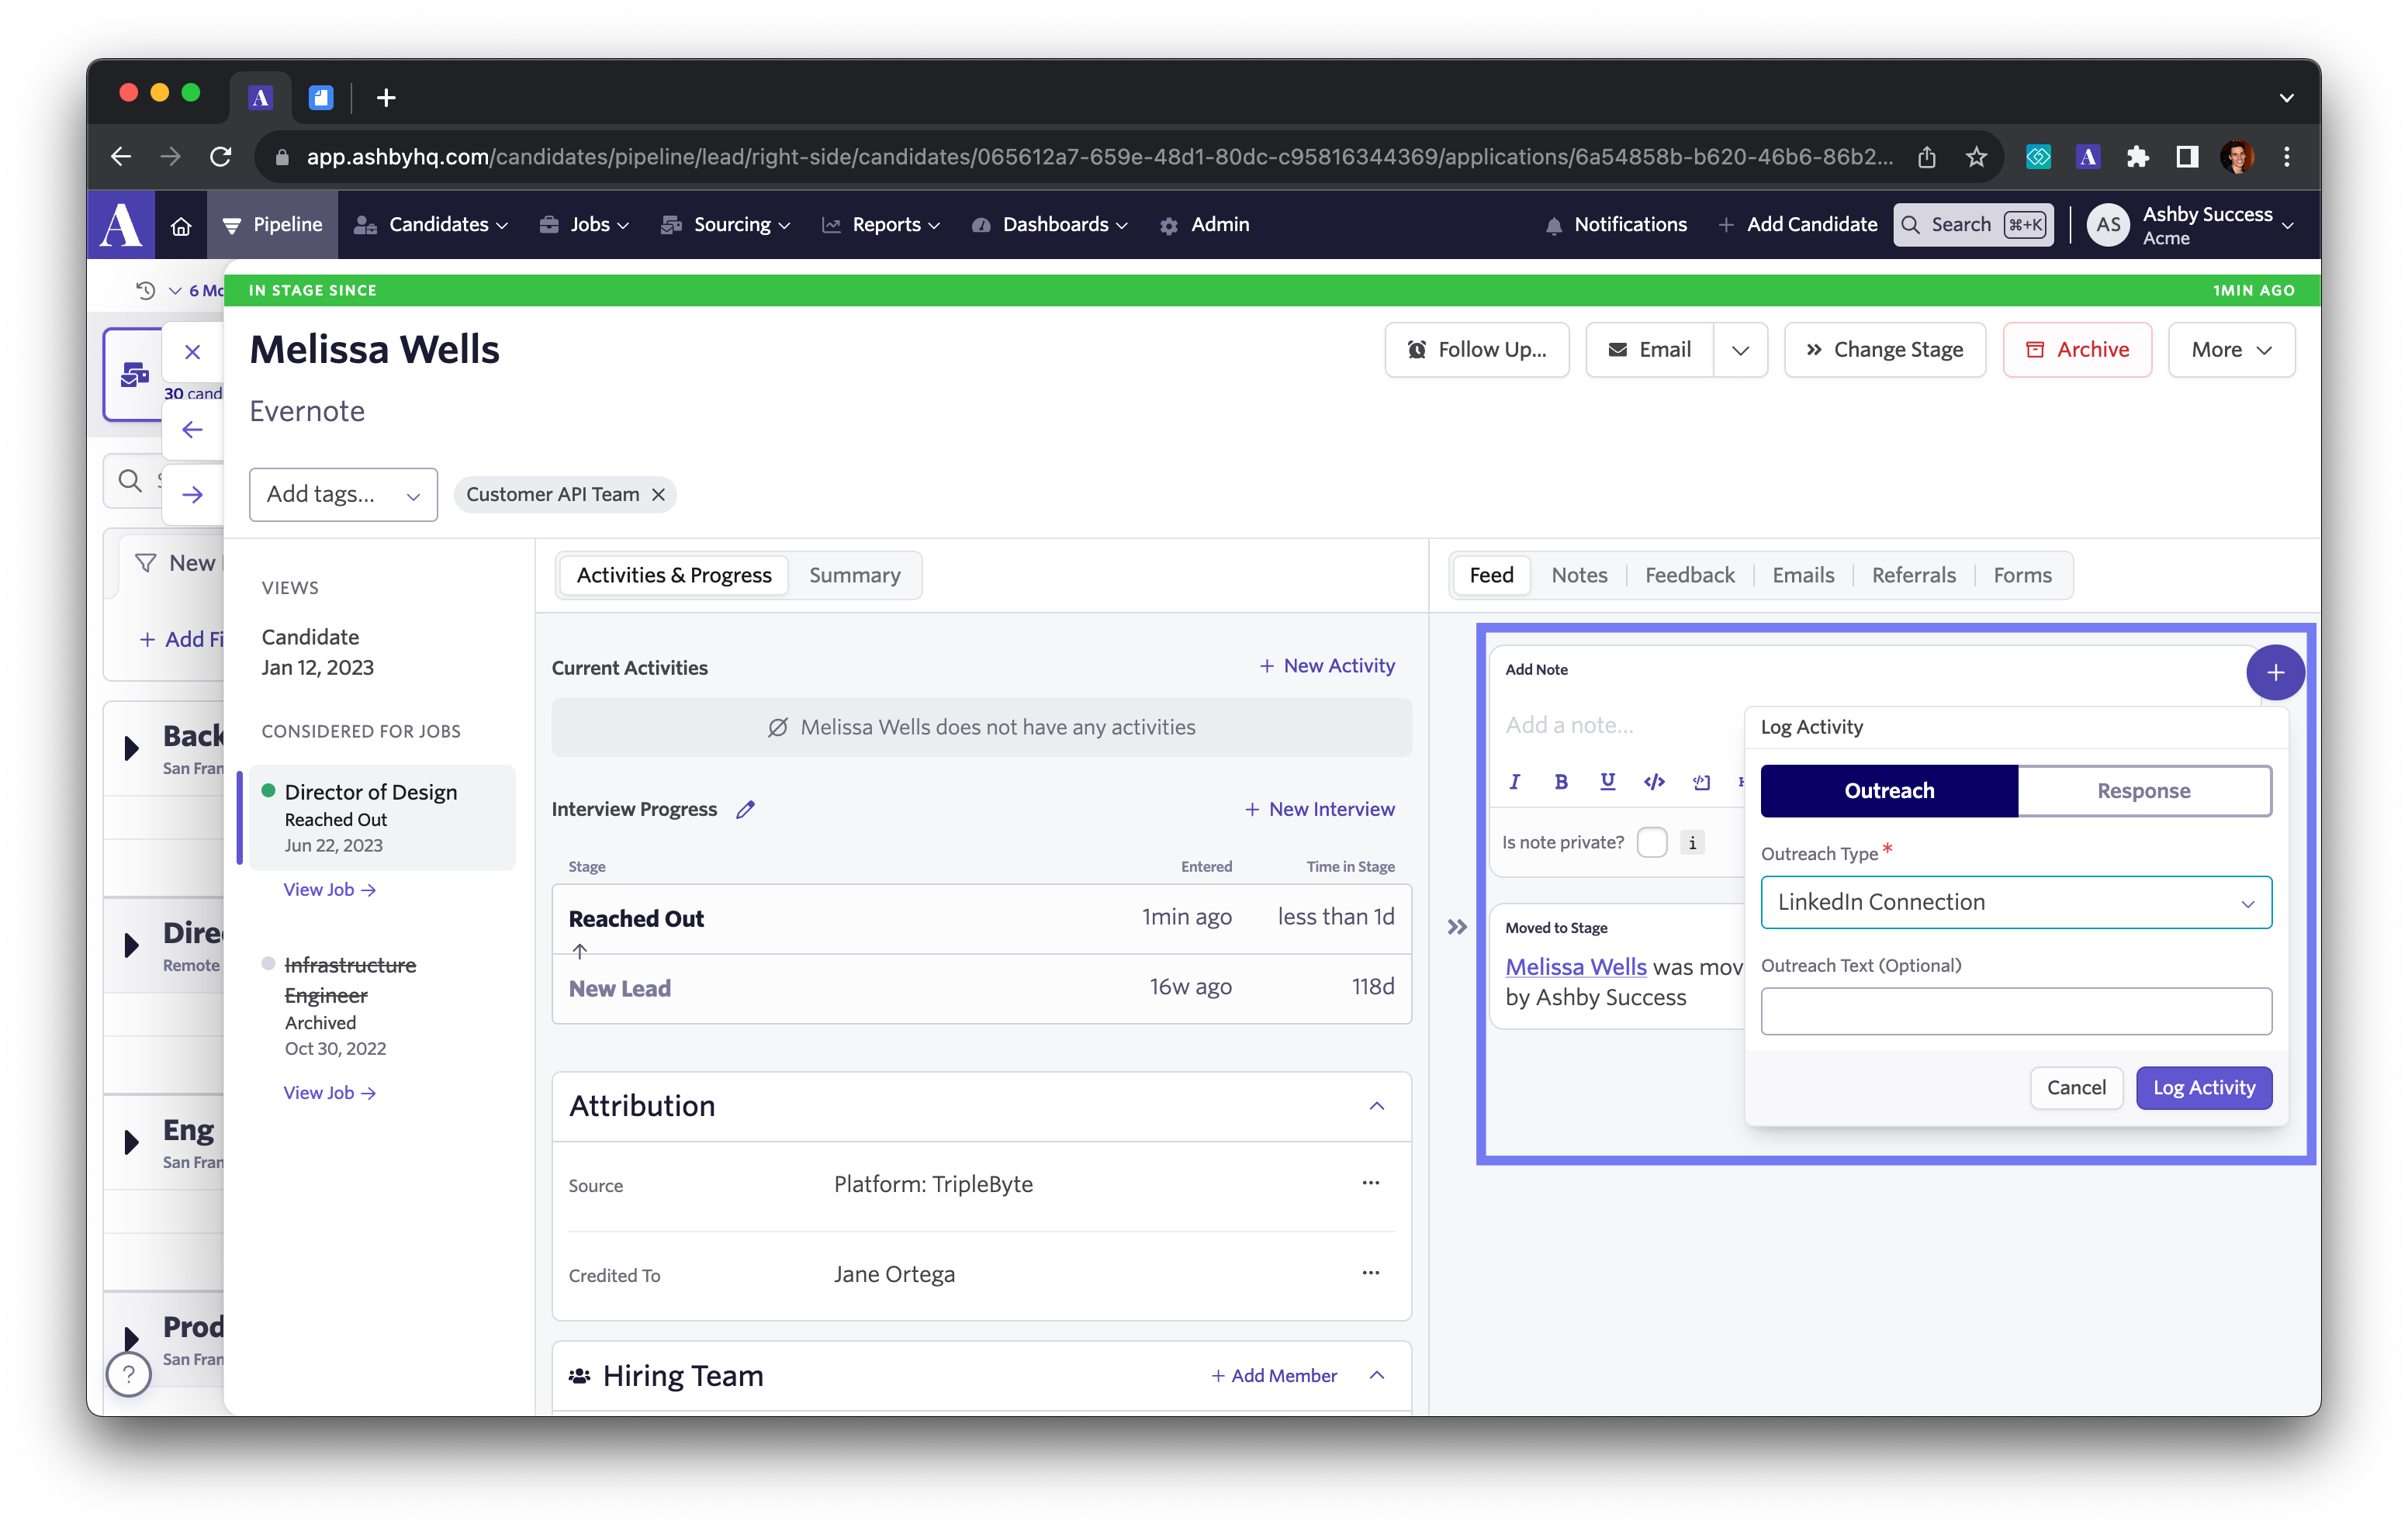Open the help question mark icon
Screen dimensions: 2408x1531
tap(129, 1374)
